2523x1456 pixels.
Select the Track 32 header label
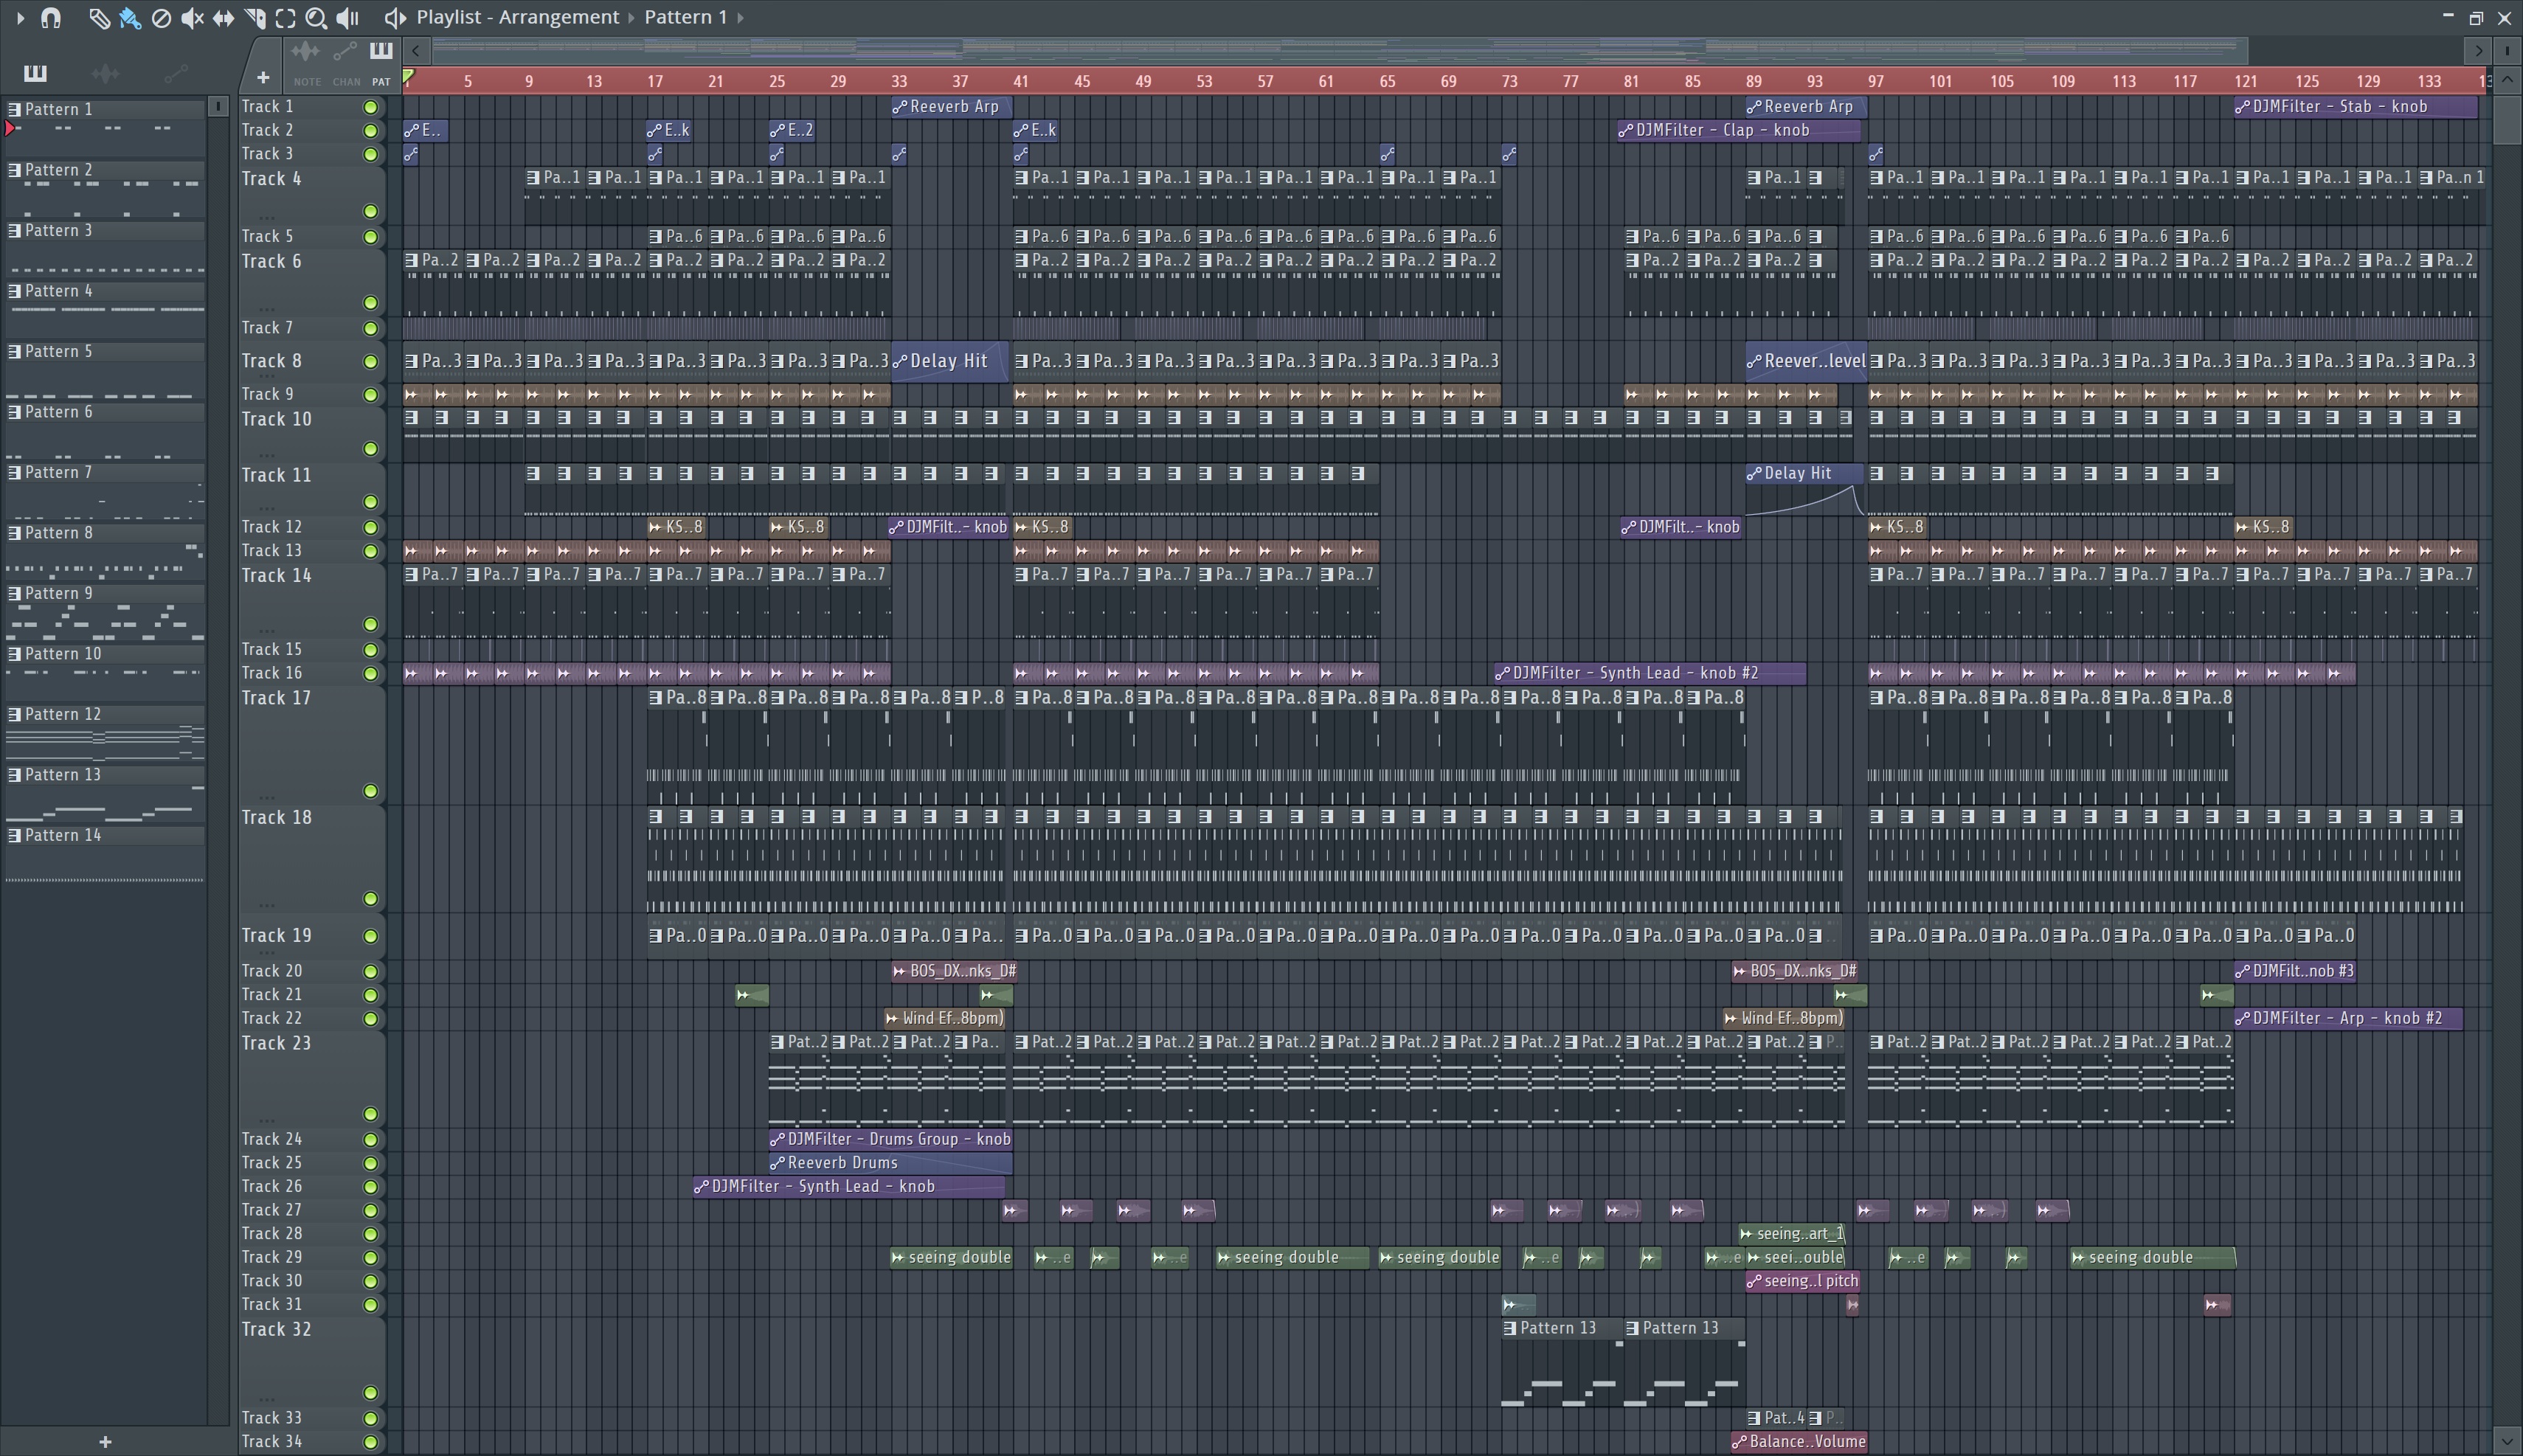pyautogui.click(x=276, y=1329)
